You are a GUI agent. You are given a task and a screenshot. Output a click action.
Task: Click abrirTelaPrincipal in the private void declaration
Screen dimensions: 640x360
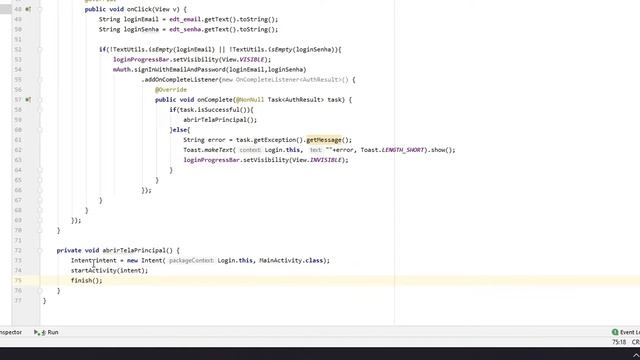coord(134,250)
